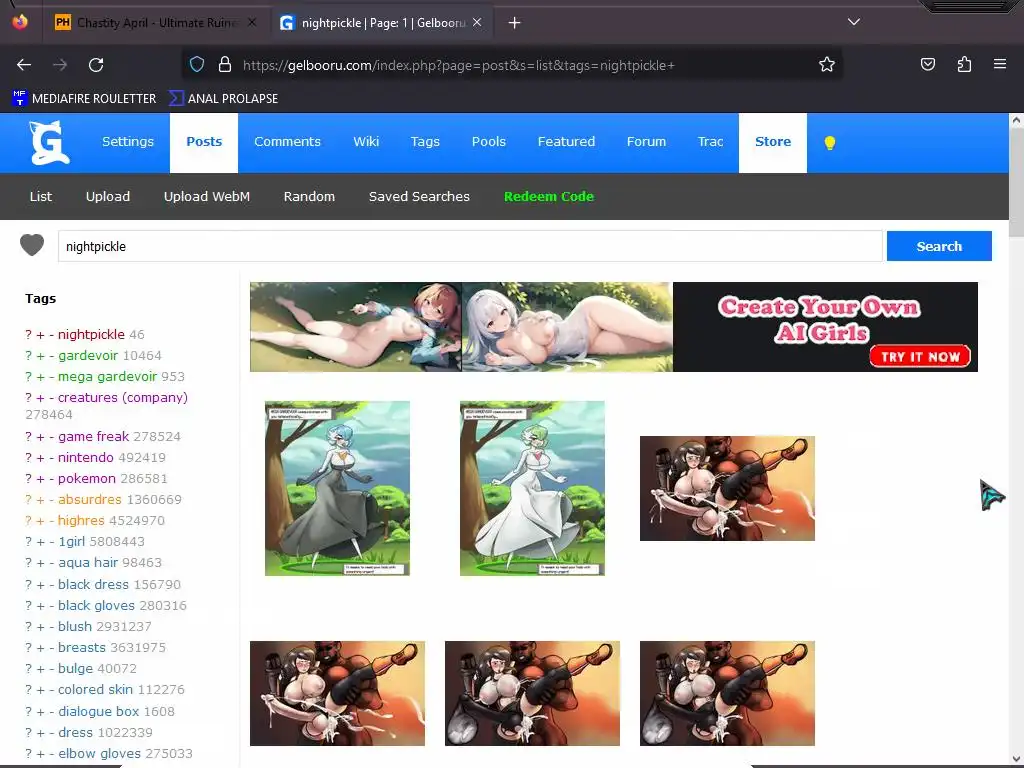Click the plus next to black dress

pos(40,584)
